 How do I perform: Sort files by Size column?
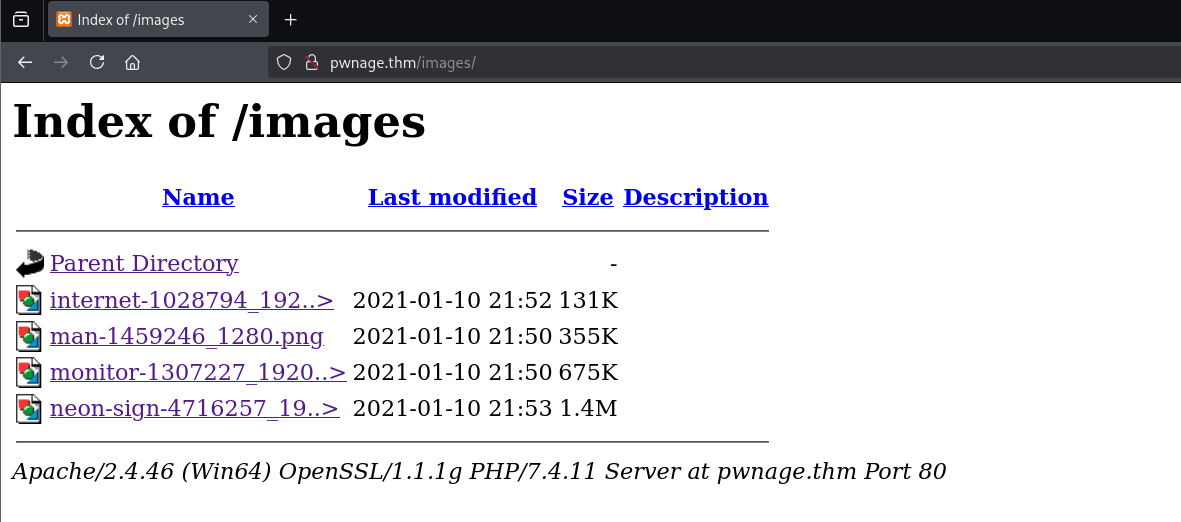[587, 197]
